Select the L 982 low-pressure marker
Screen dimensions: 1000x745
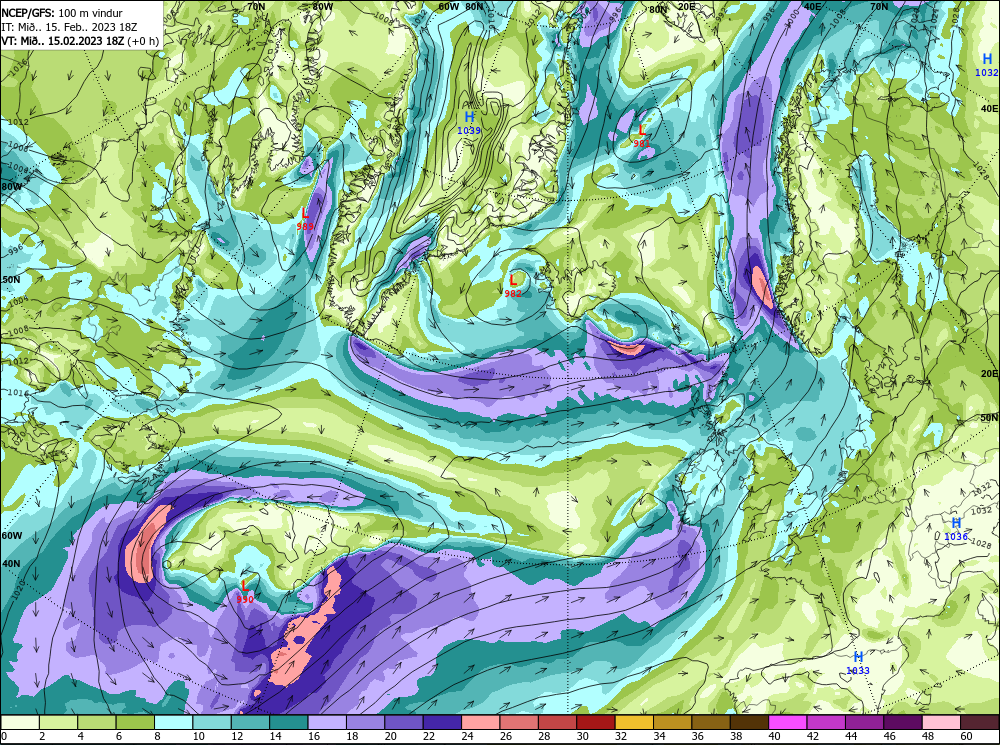pyautogui.click(x=513, y=286)
